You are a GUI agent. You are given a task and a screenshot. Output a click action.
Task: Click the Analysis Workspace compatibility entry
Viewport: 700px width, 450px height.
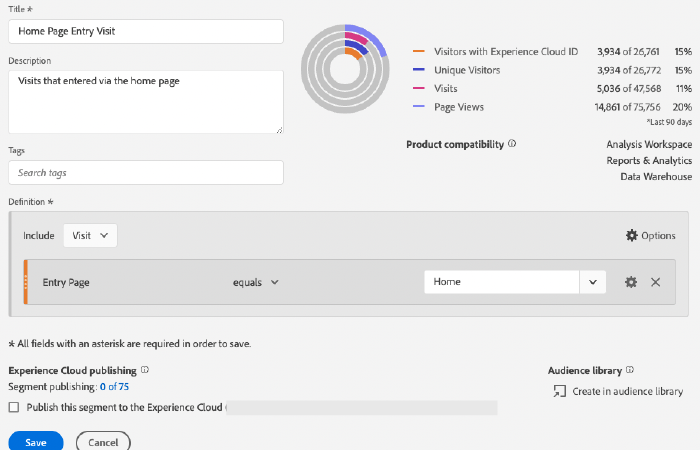[649, 145]
